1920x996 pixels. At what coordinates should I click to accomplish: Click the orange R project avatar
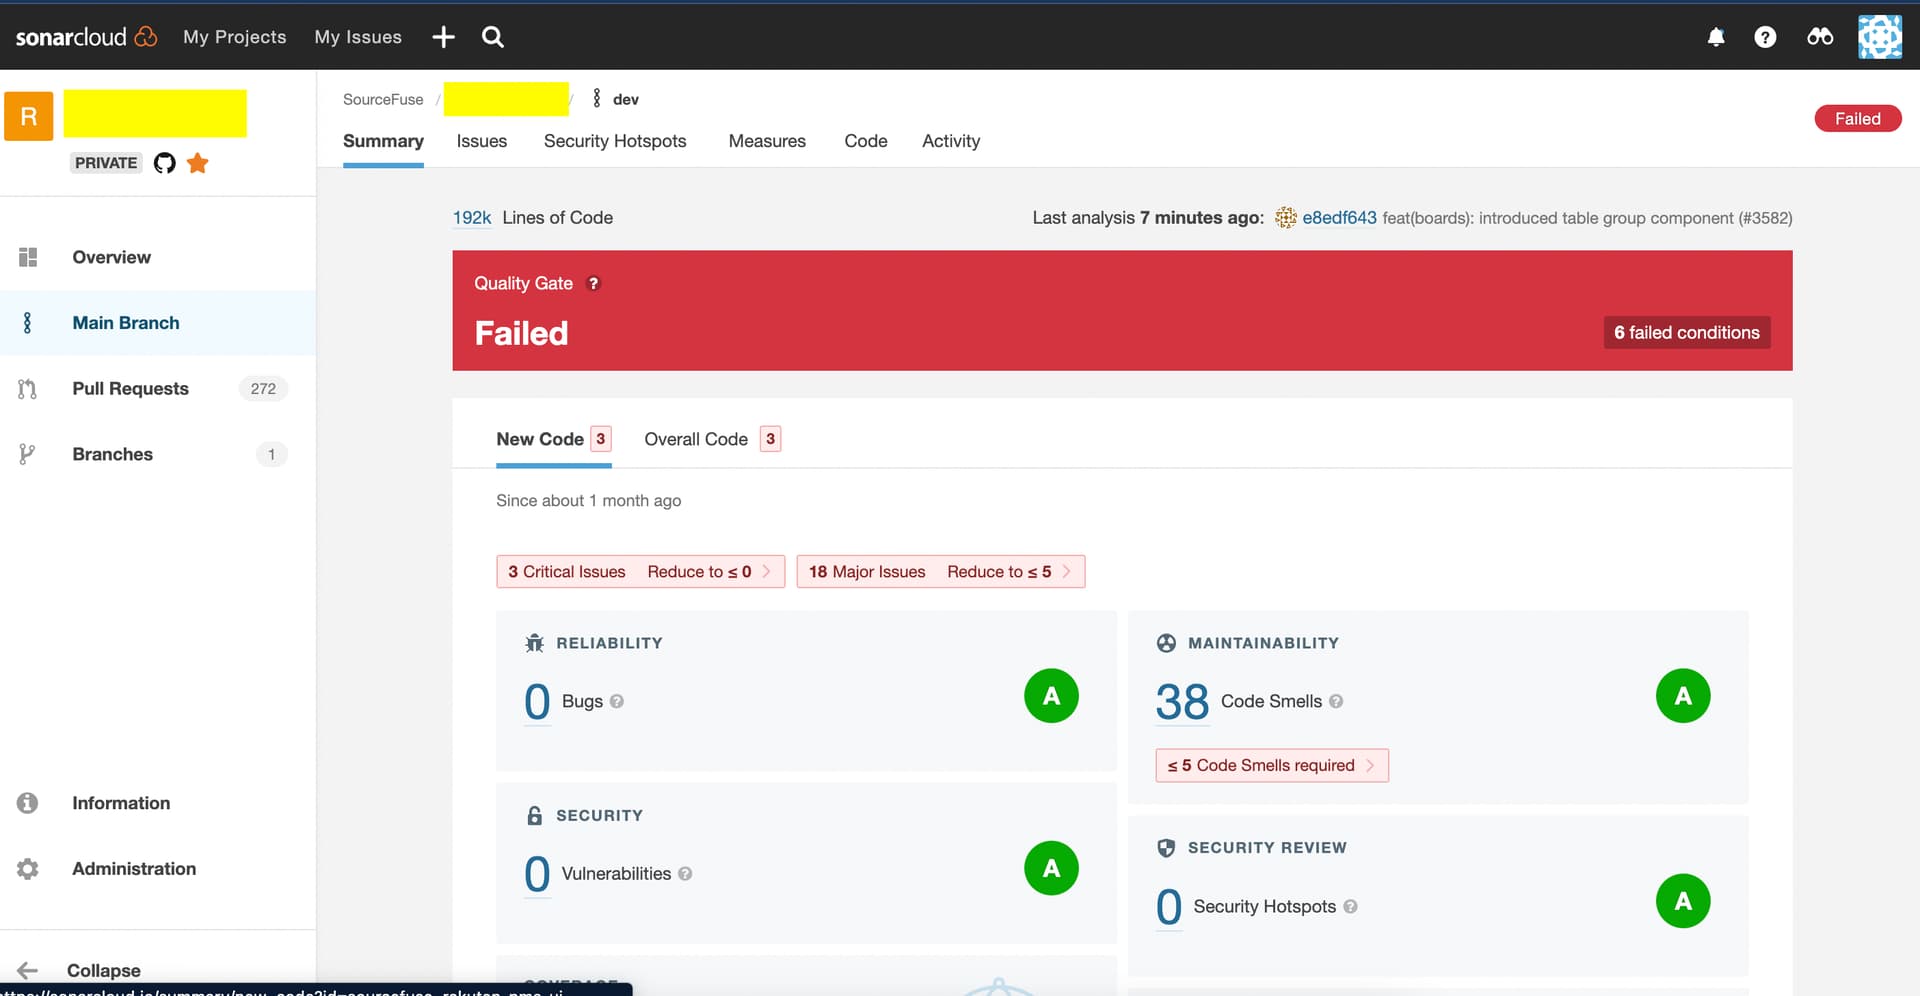[x=29, y=116]
